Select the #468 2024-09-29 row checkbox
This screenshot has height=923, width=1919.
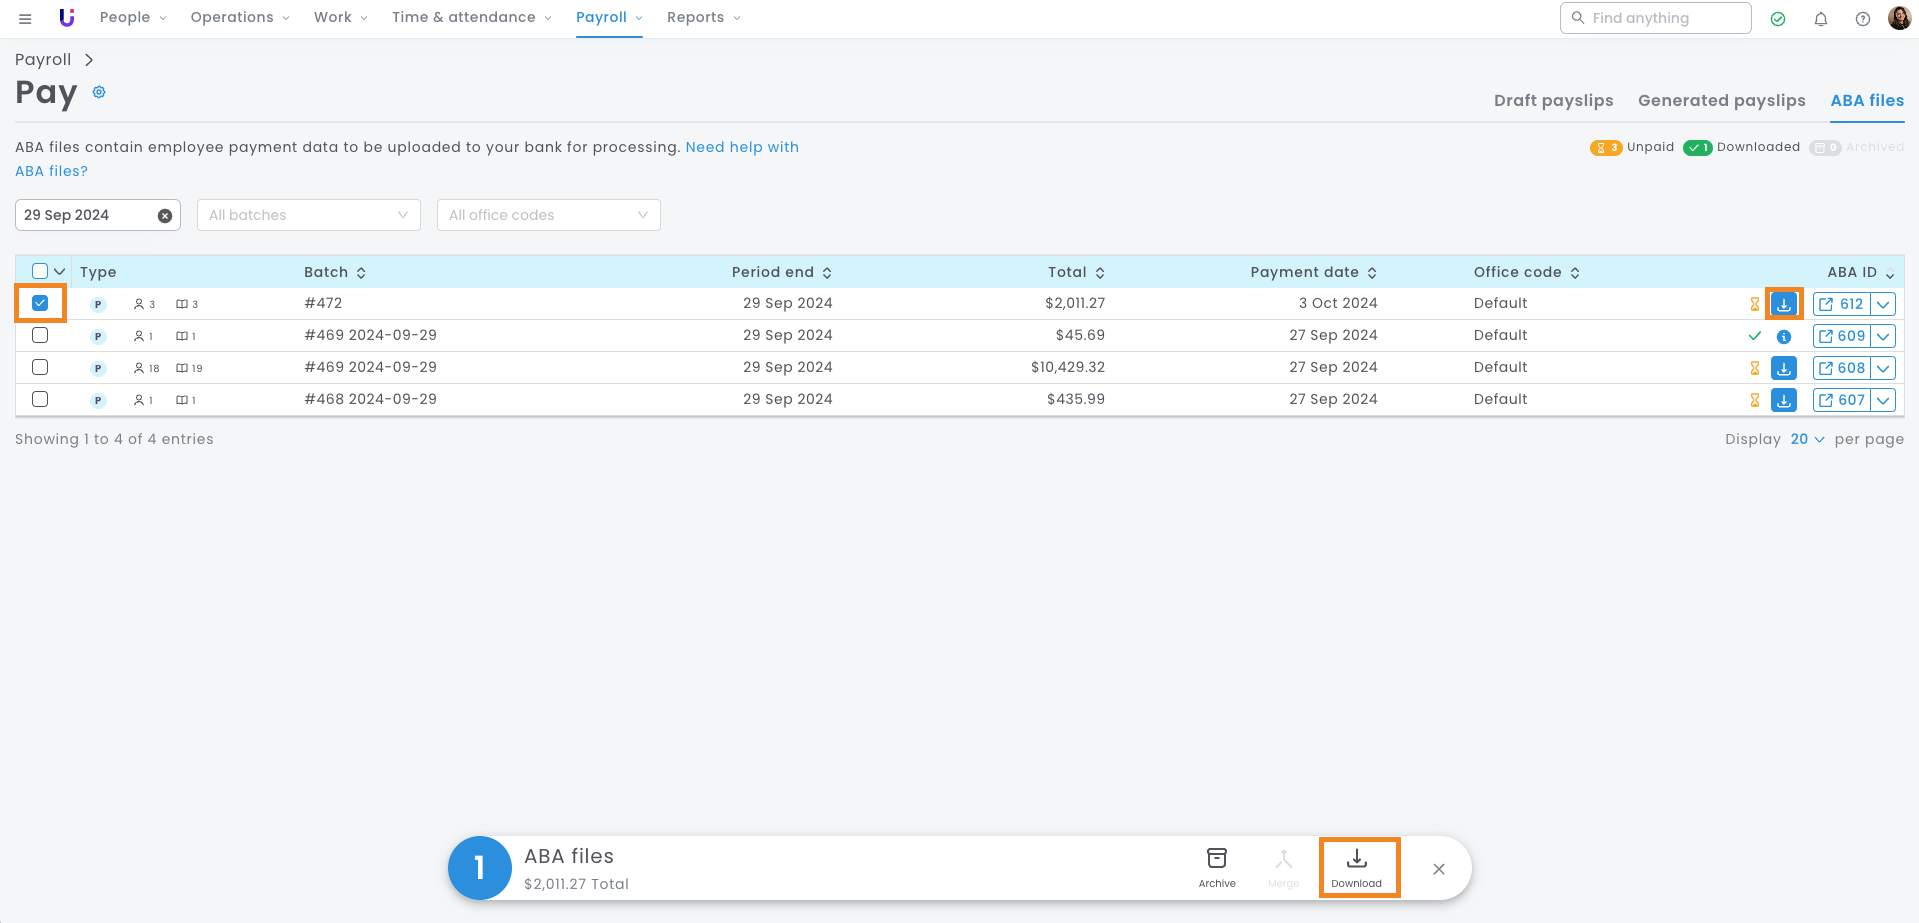[40, 399]
